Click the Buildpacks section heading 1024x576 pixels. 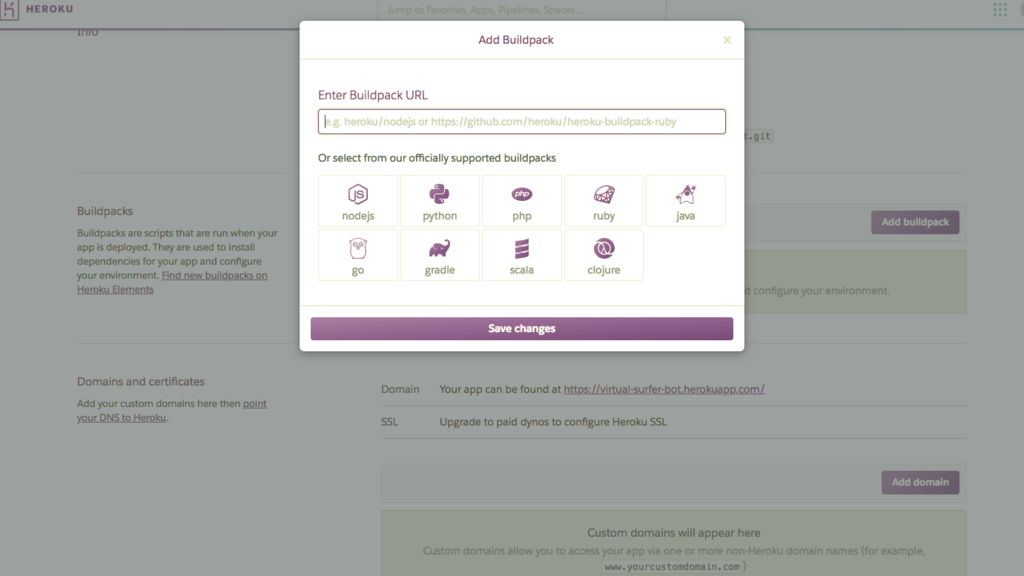pos(105,211)
